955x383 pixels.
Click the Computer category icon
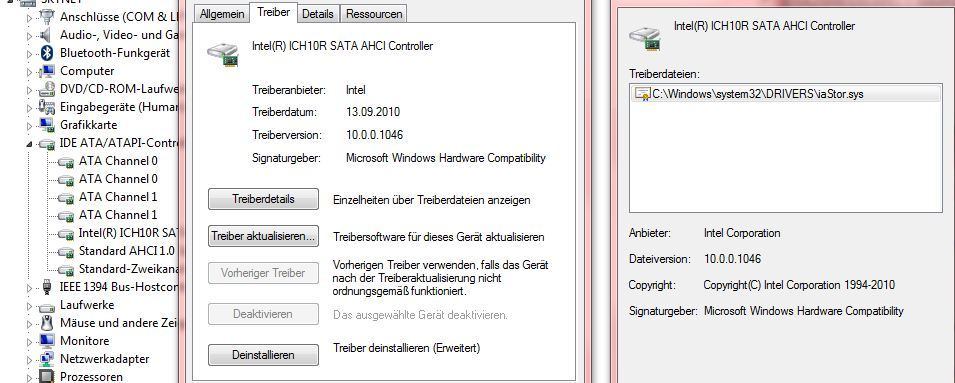point(46,71)
